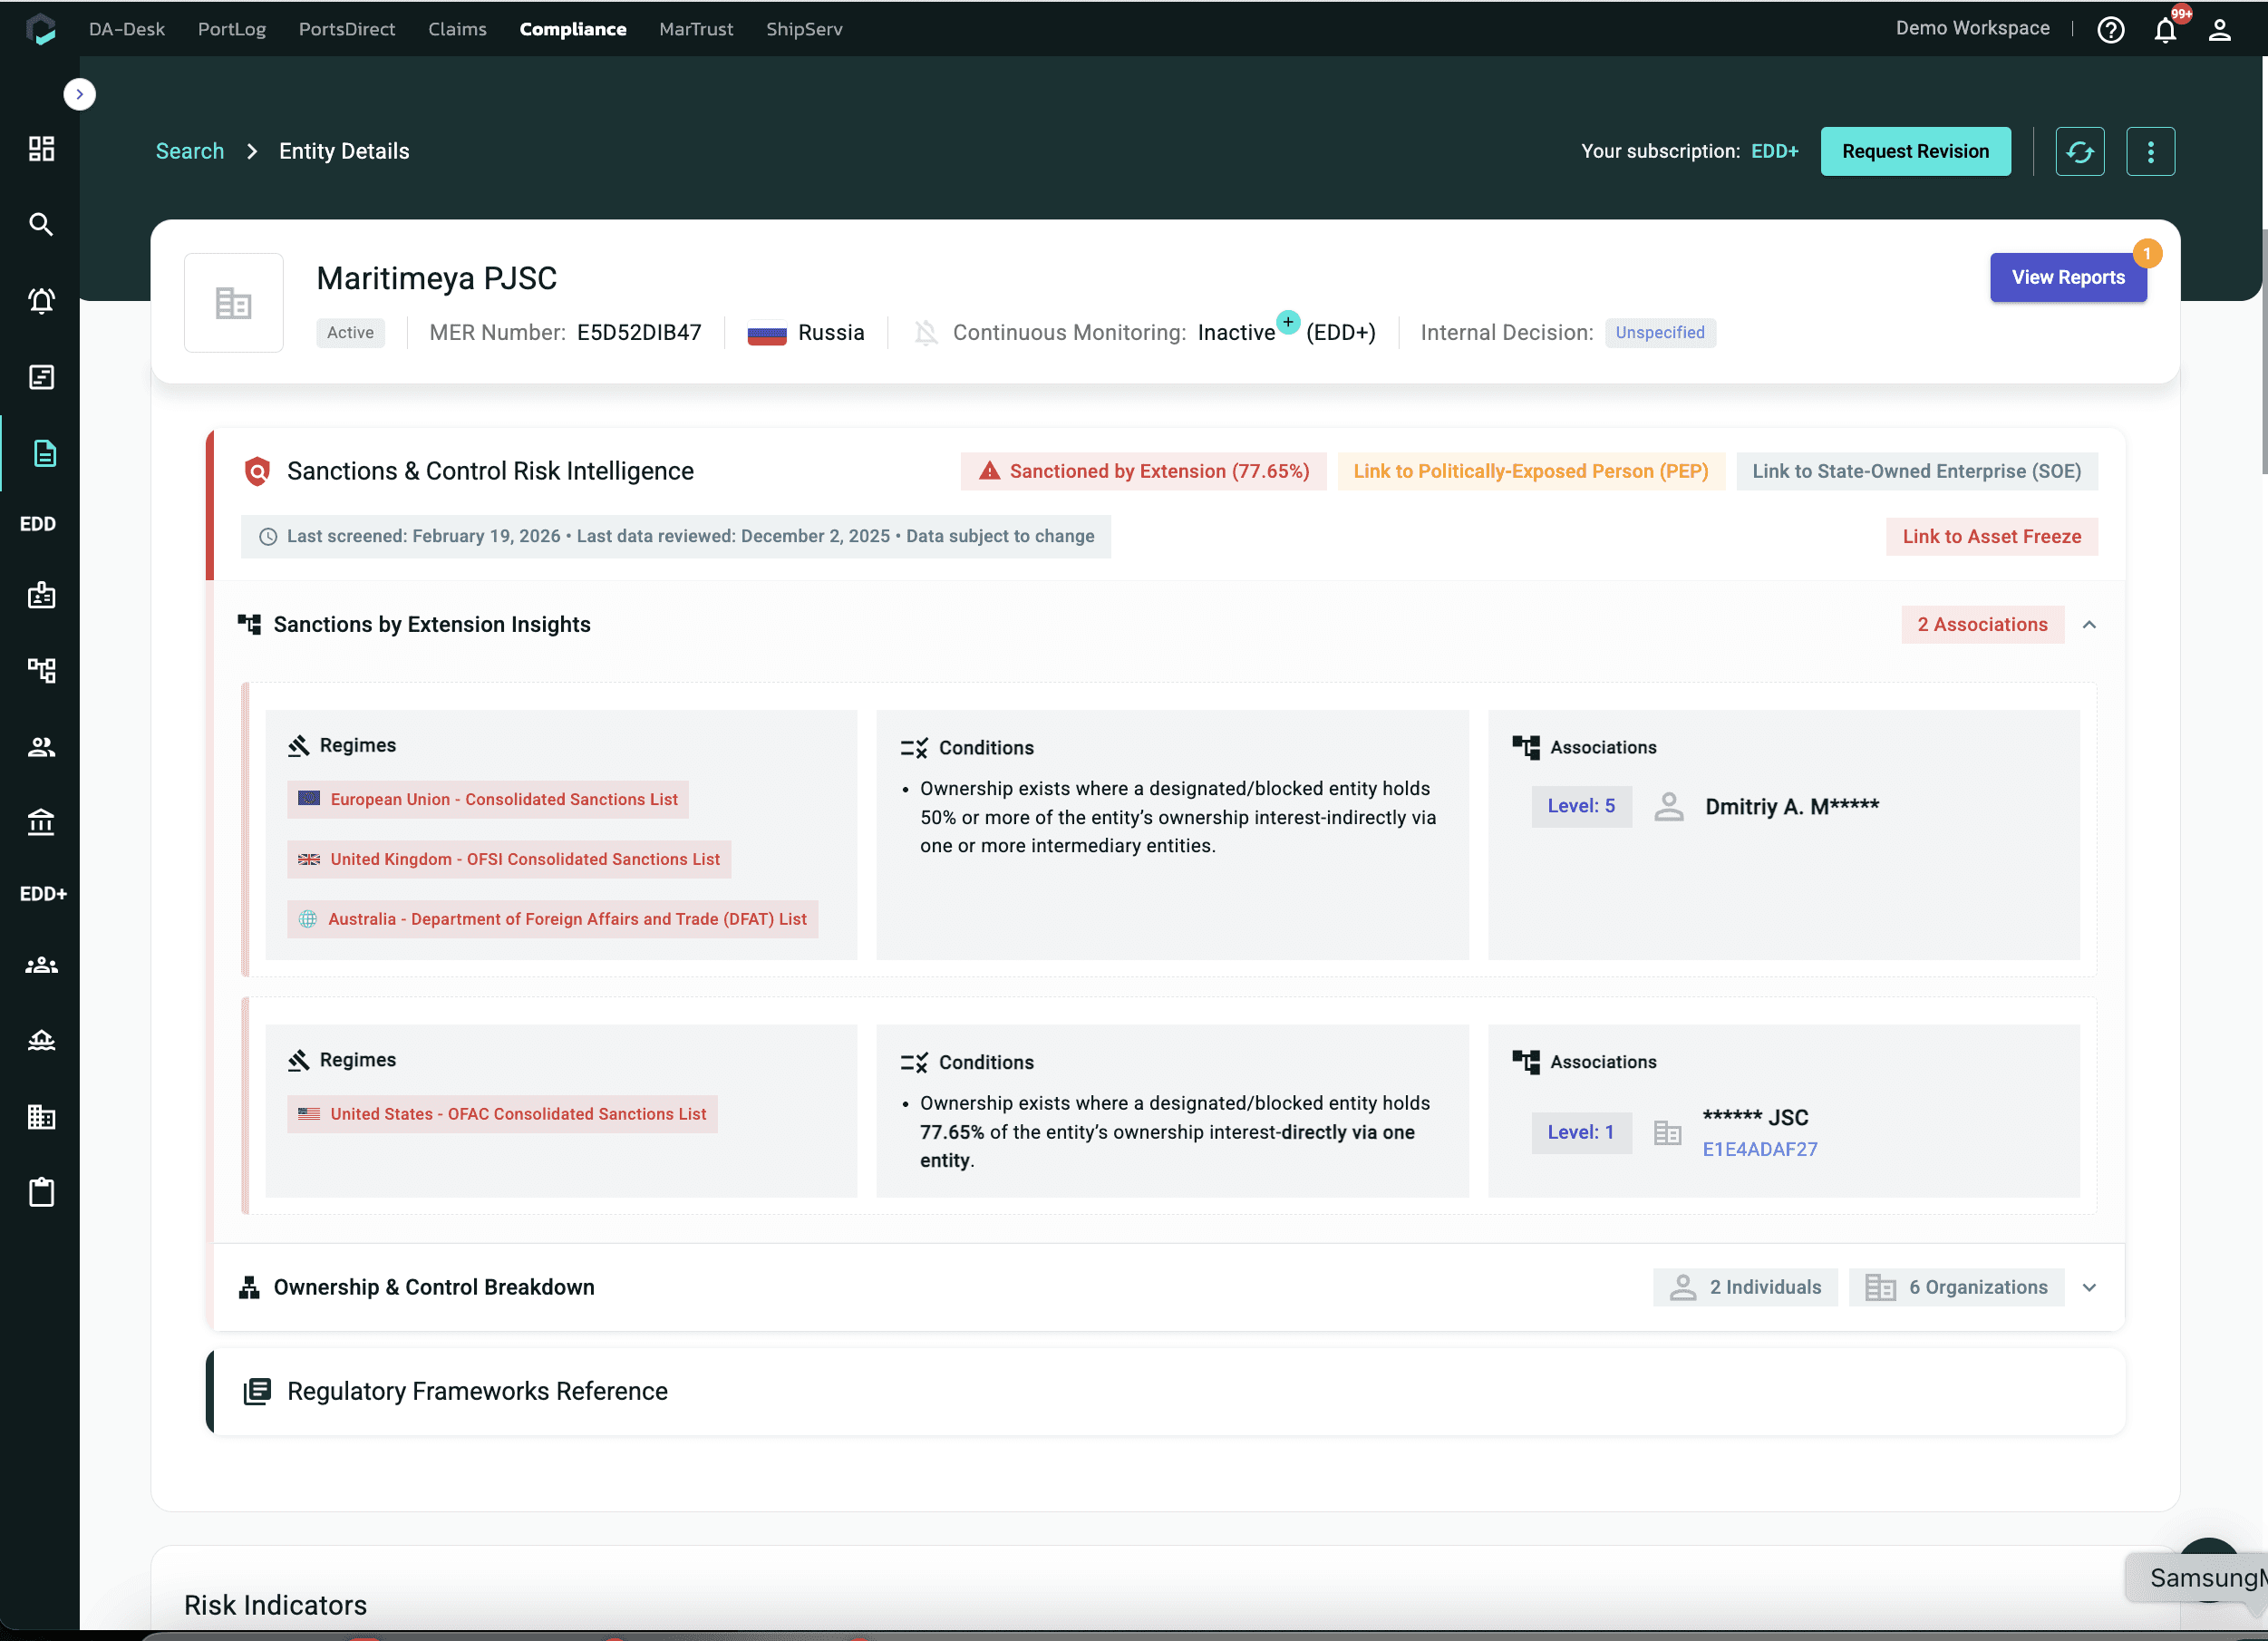Viewport: 2268px width, 1641px height.
Task: Open the dashboard grid icon in sidebar
Action: tap(41, 149)
